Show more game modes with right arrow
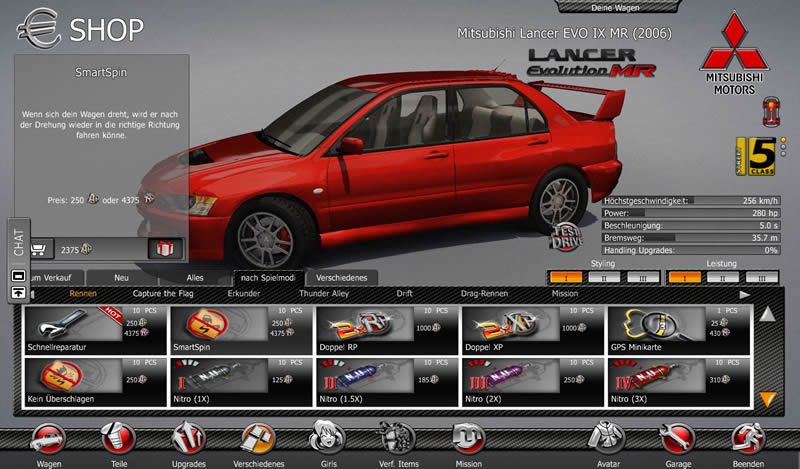The height and width of the screenshot is (469, 800). click(x=744, y=295)
